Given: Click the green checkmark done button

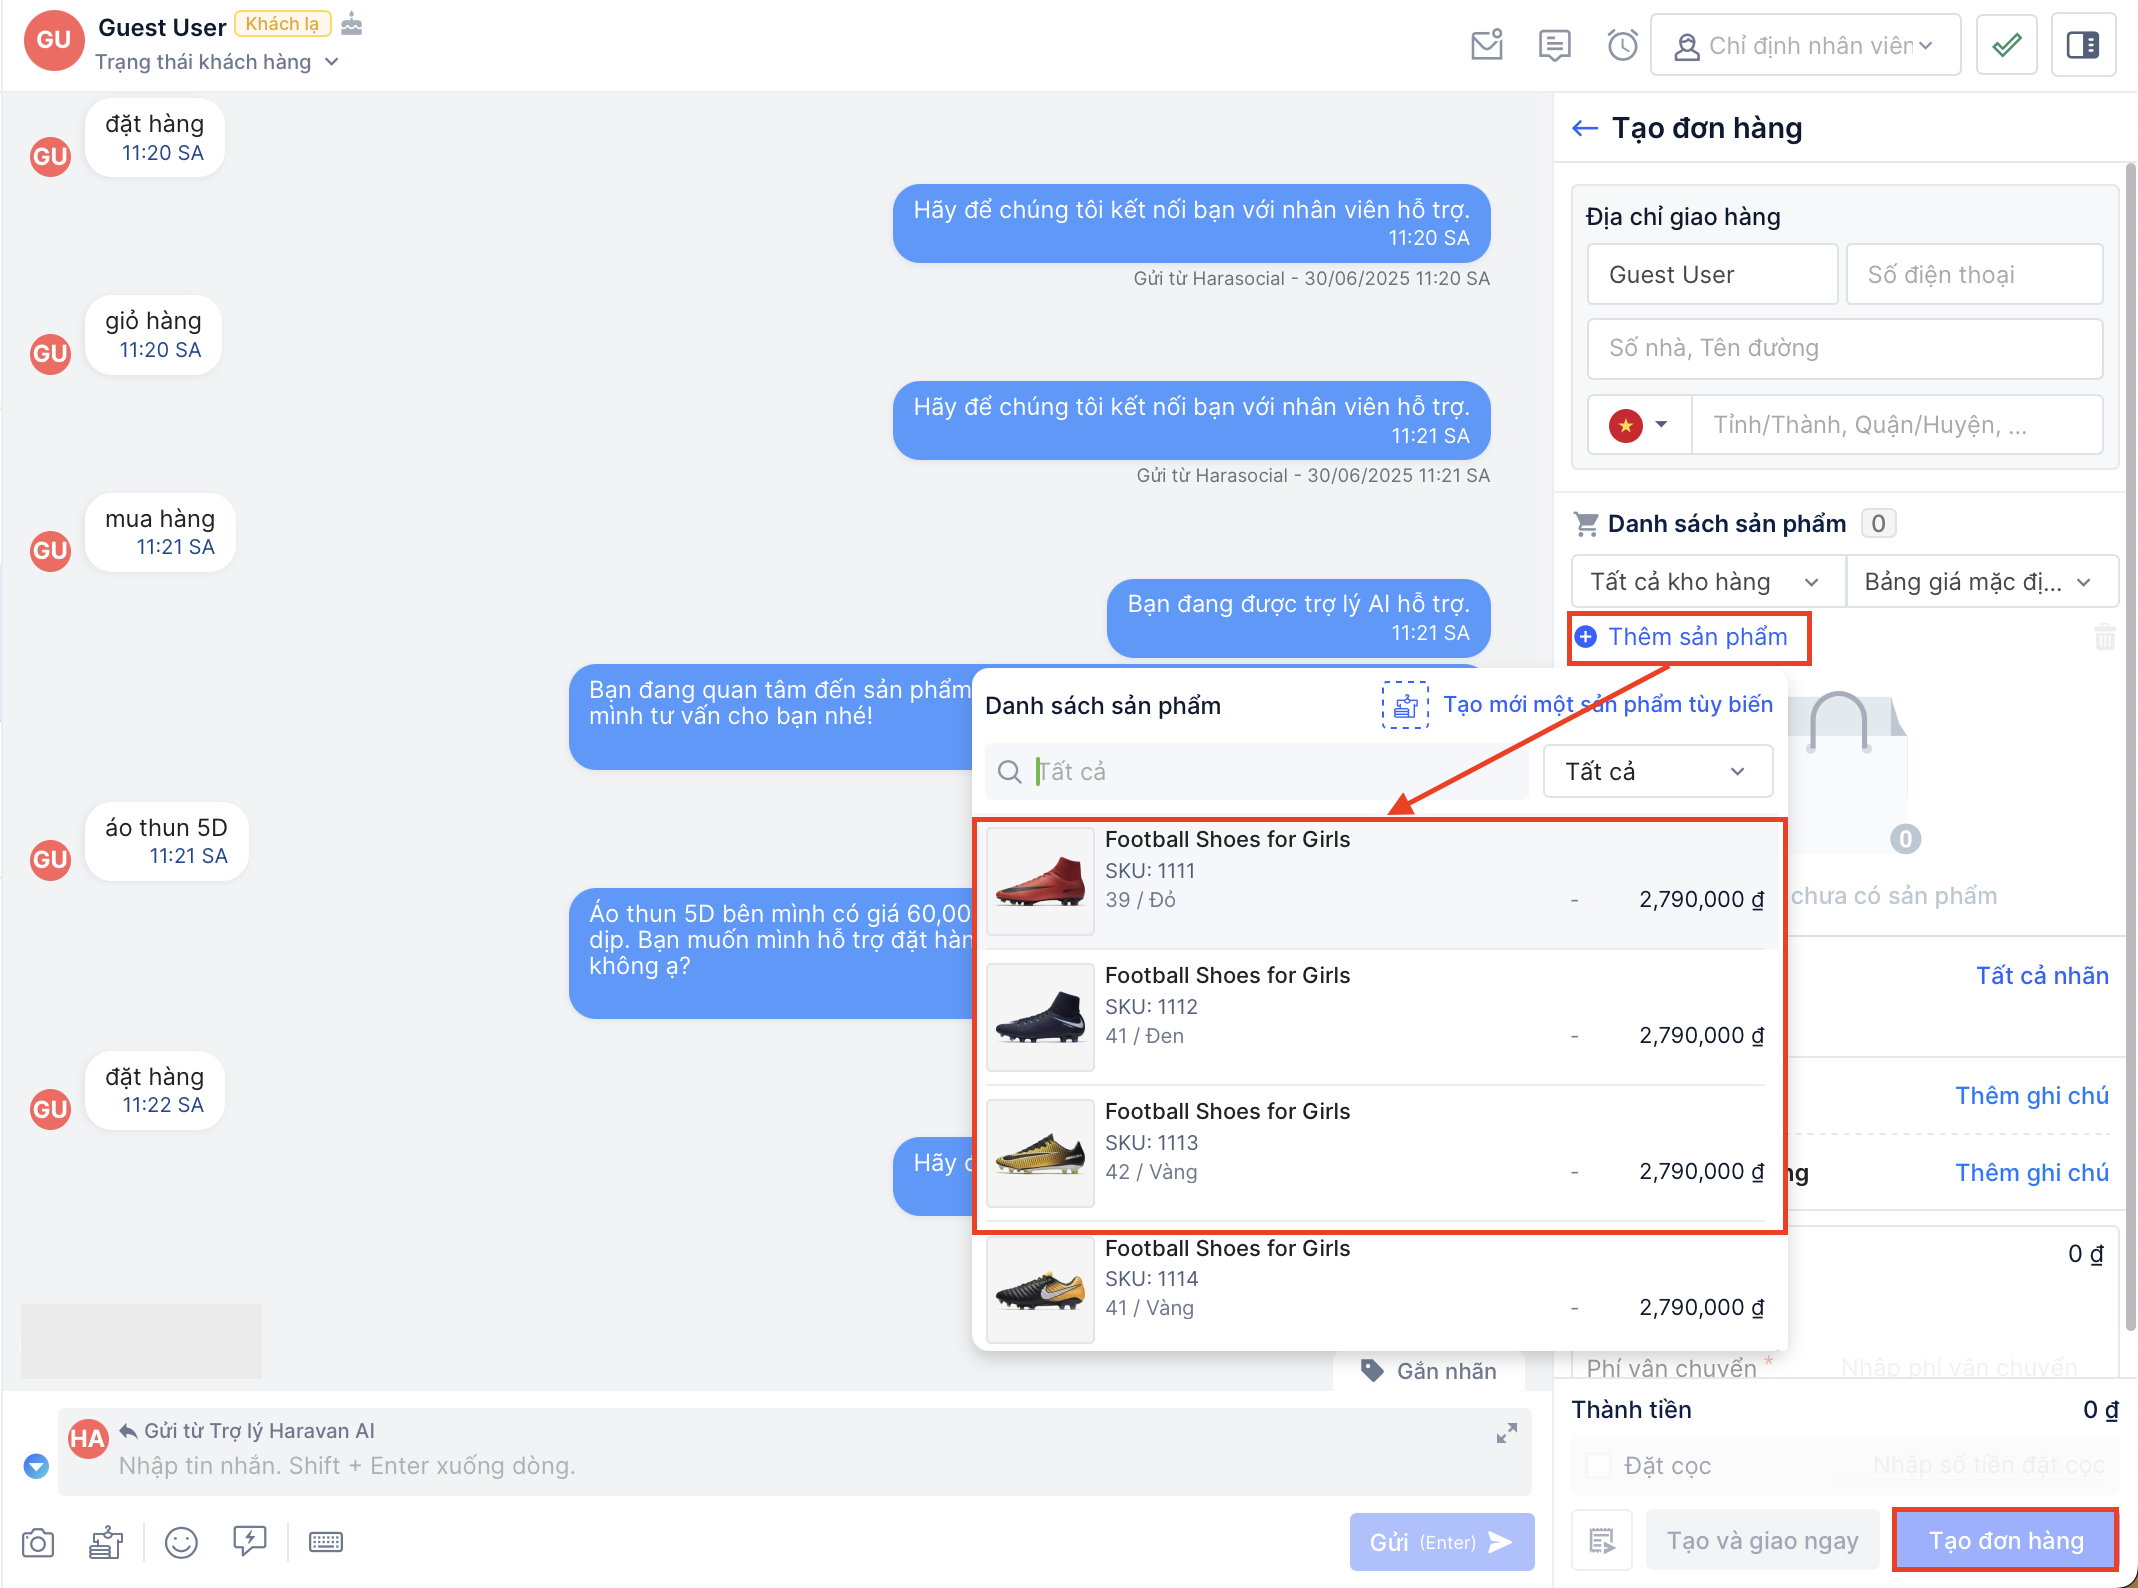Looking at the screenshot, I should point(2006,45).
